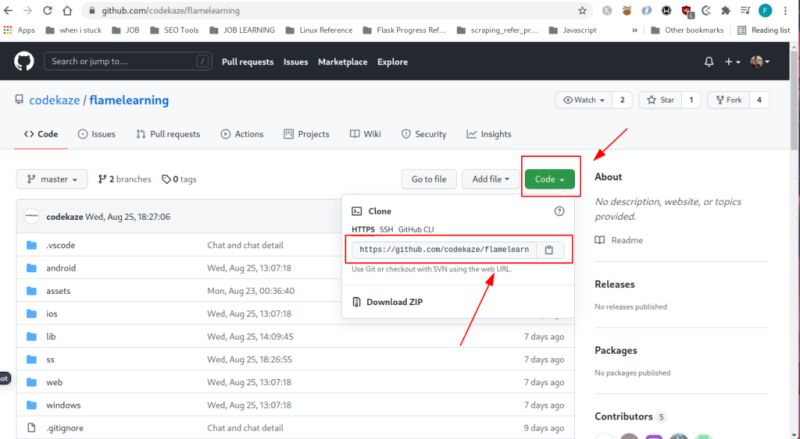Open Projects tab
Viewport: 800px width, 439px height.
coord(307,134)
